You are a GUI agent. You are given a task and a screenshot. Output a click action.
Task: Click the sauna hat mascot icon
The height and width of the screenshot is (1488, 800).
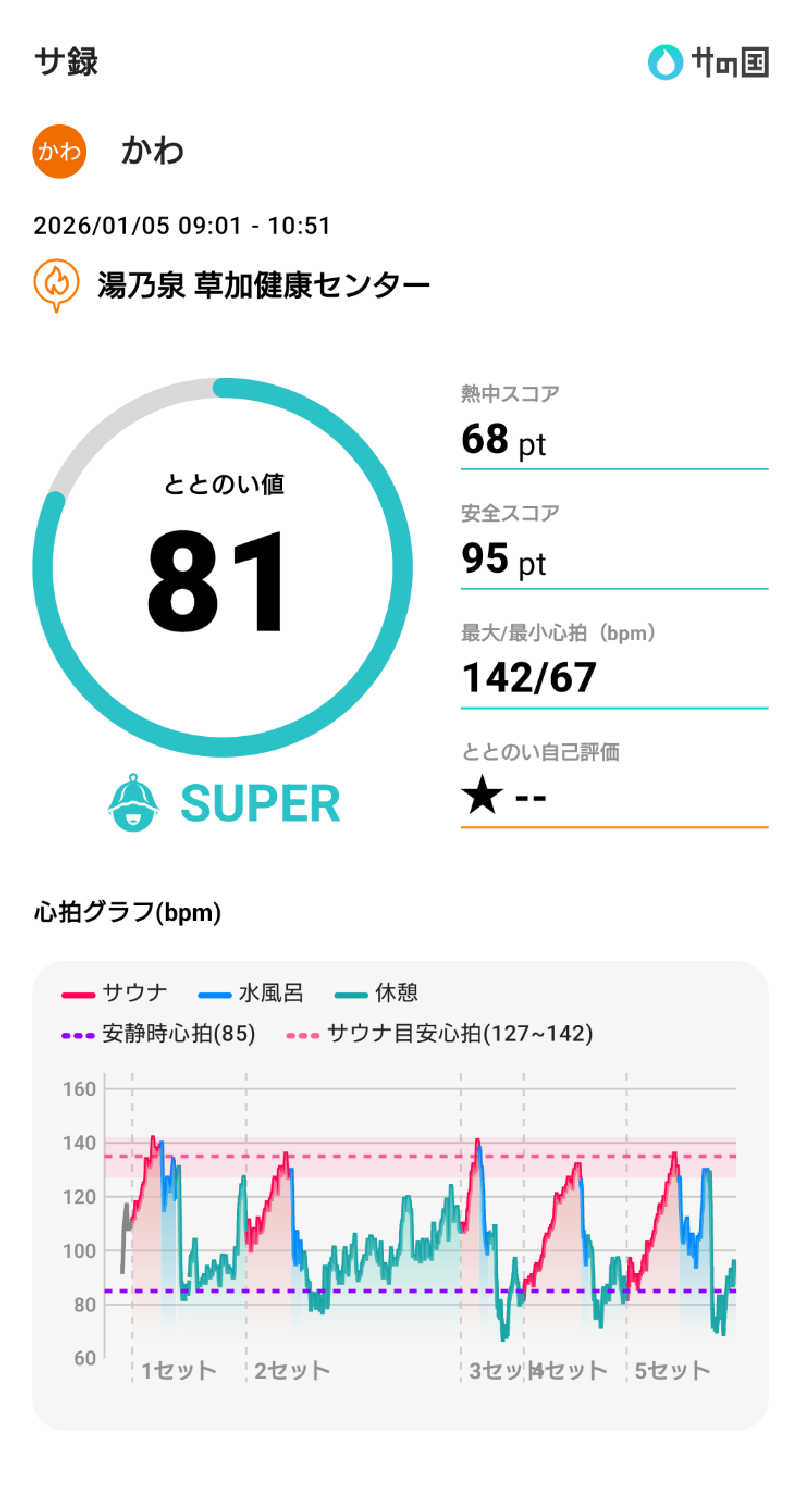133,803
